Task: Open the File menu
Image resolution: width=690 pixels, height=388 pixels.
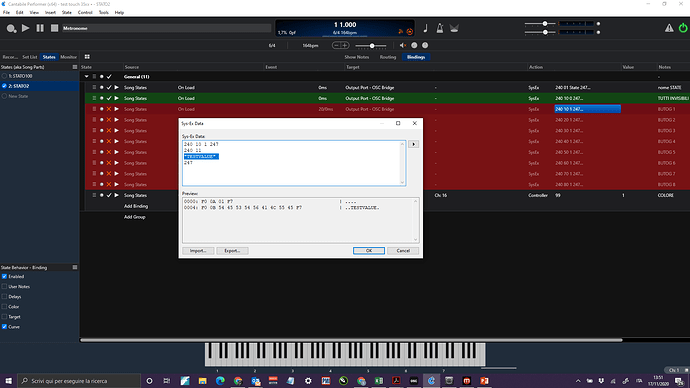Action: point(6,13)
